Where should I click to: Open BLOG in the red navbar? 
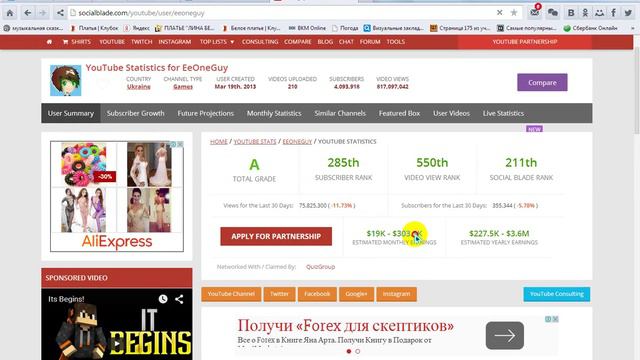(325, 42)
